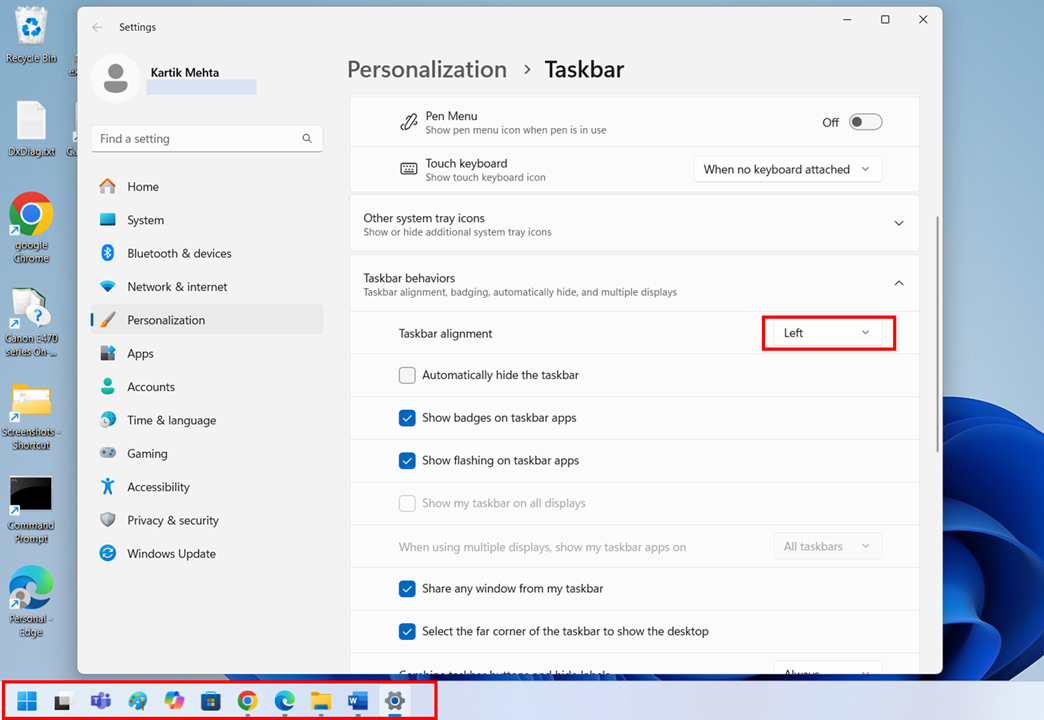
Task: Open Chrome from the taskbar
Action: [x=248, y=701]
